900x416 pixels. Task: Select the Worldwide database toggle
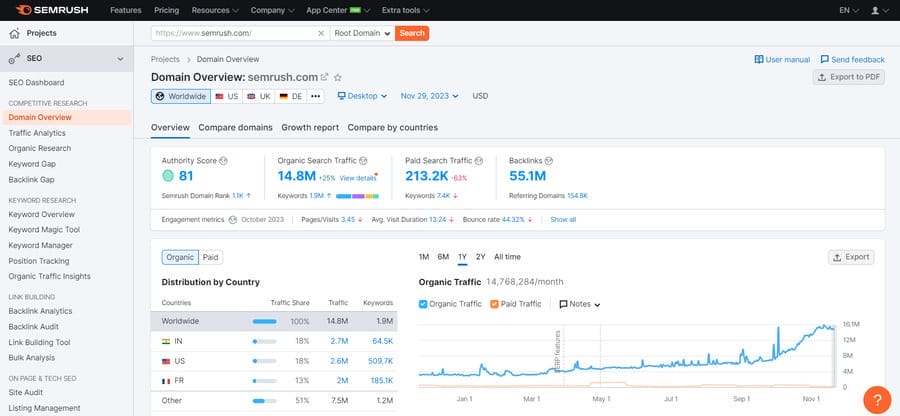click(181, 96)
